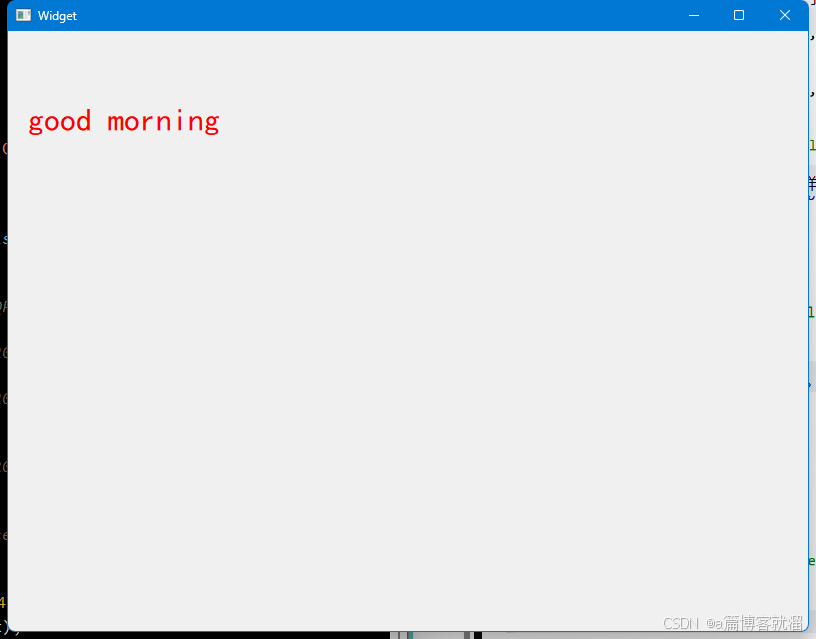The height and width of the screenshot is (639, 816).
Task: Open the Widget window icon menu
Action: 23,16
